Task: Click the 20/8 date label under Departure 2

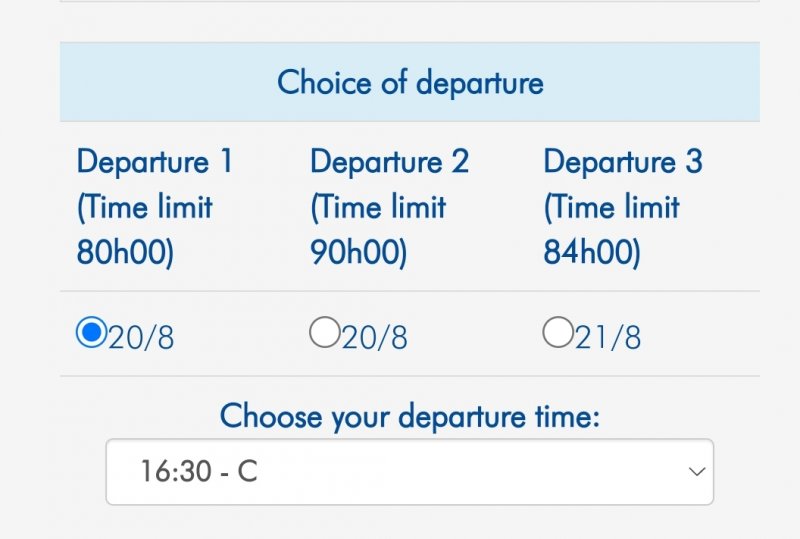Action: click(x=375, y=338)
